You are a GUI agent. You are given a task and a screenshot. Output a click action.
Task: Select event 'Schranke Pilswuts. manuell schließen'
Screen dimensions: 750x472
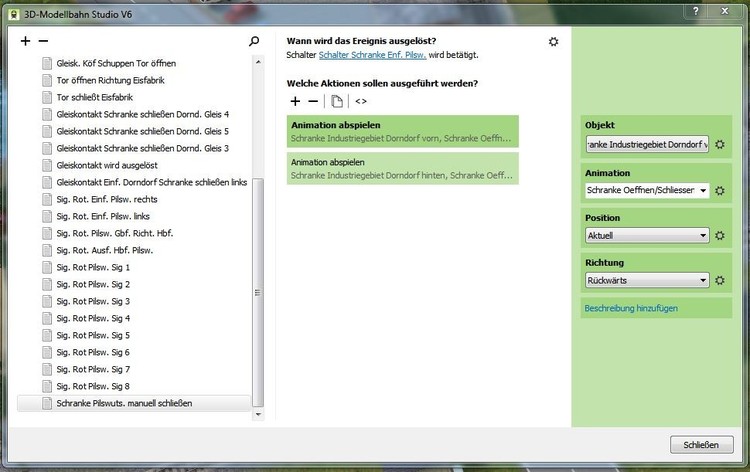click(133, 403)
